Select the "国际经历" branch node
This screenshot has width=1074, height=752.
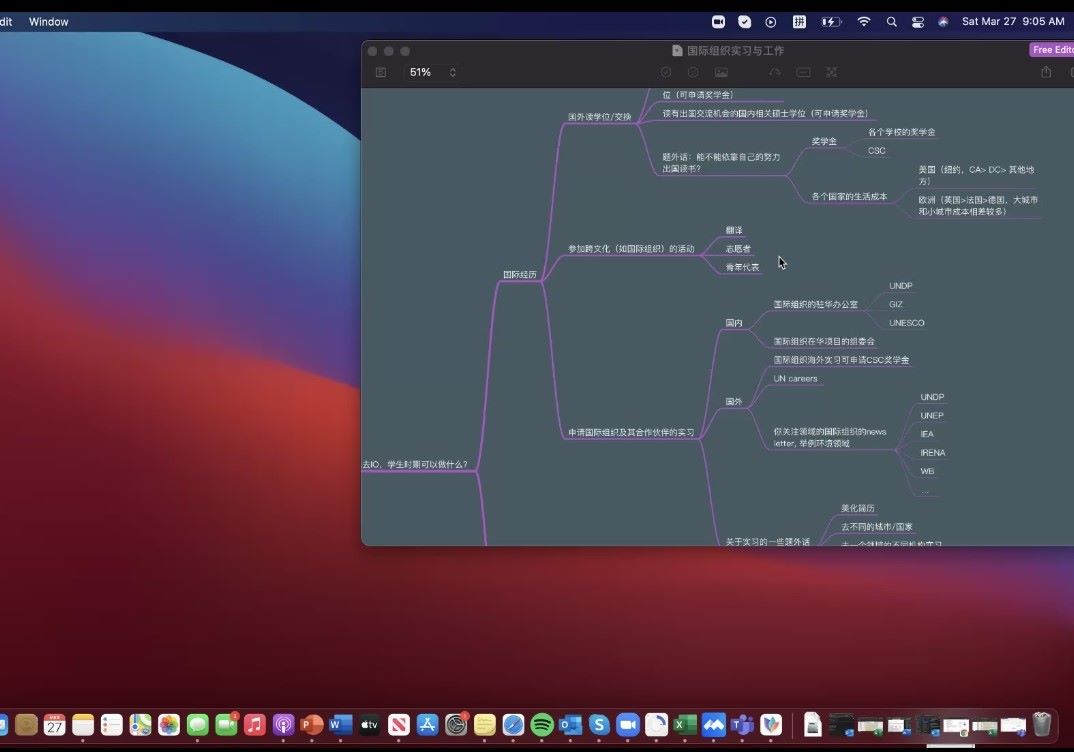[519, 274]
